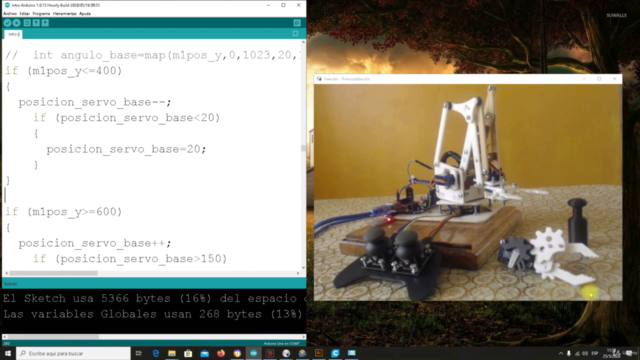Switch to the Arduino IDE taskbar icon

(253, 353)
